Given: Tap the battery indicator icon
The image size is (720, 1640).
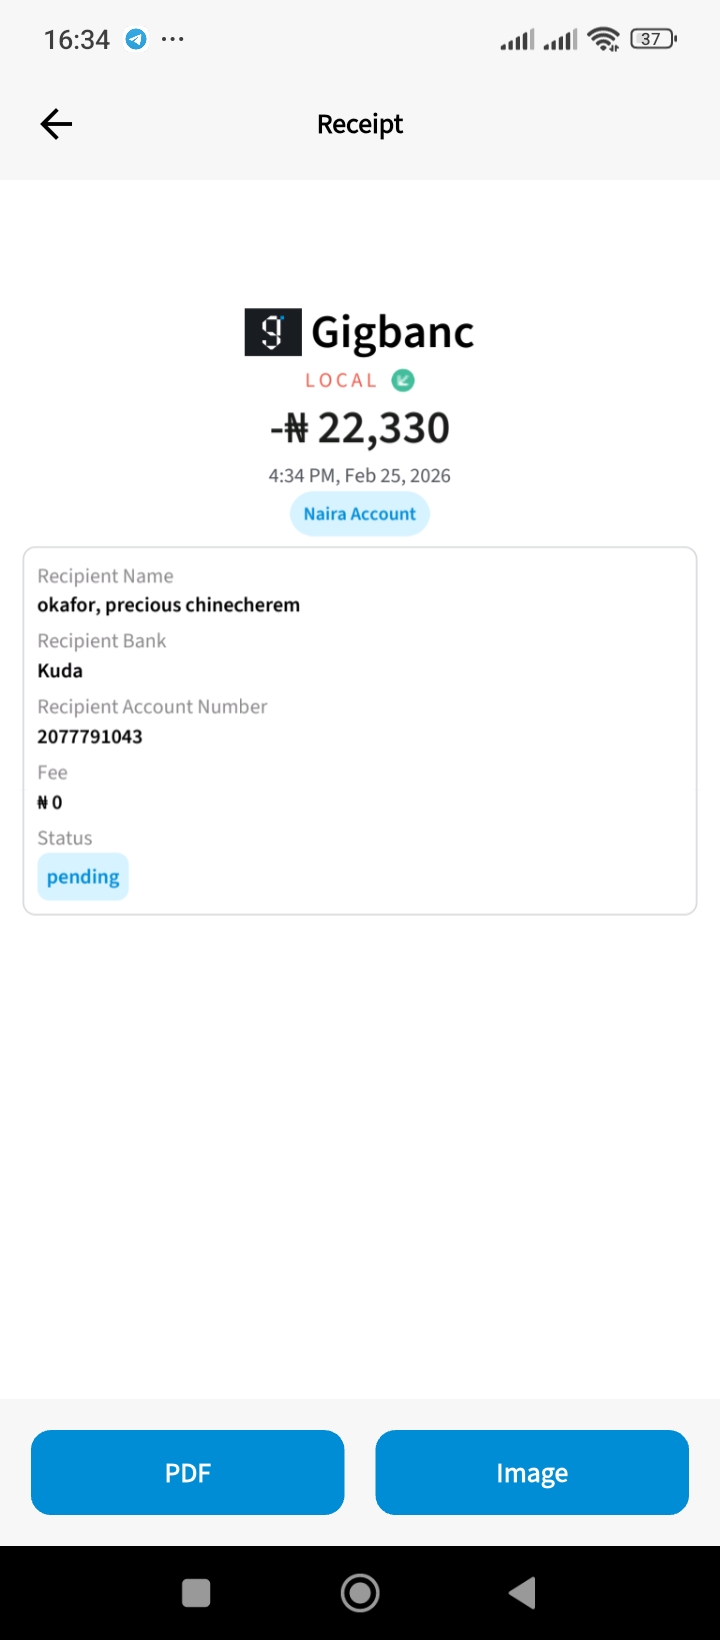Looking at the screenshot, I should pyautogui.click(x=653, y=39).
